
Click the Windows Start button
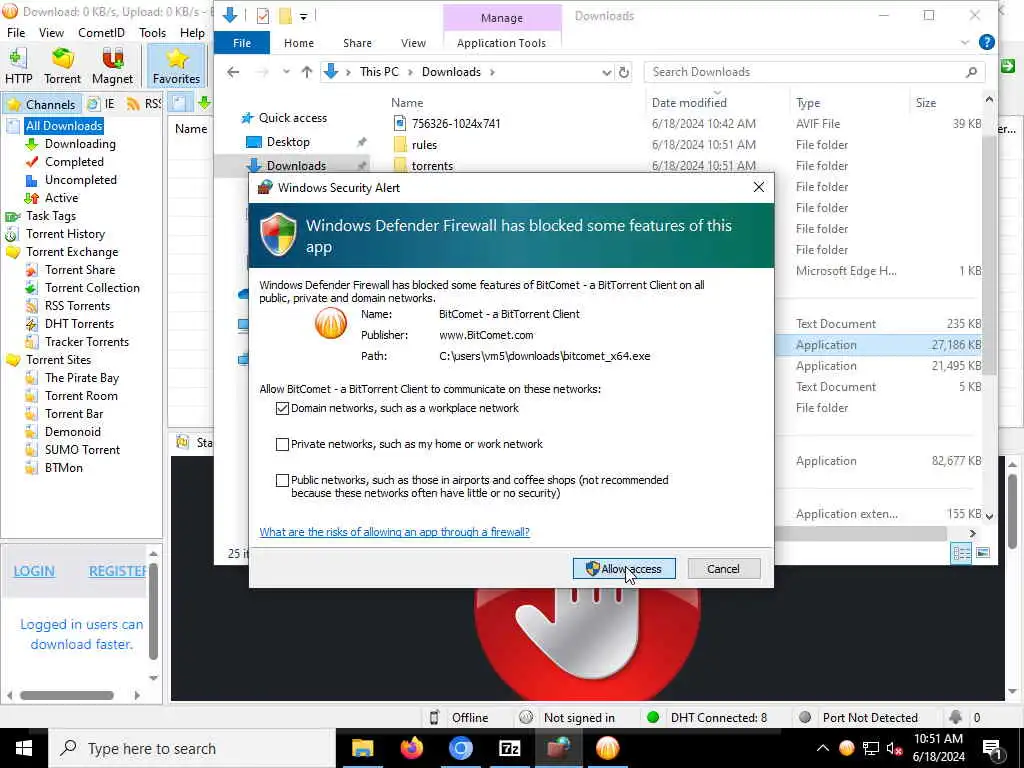click(24, 748)
